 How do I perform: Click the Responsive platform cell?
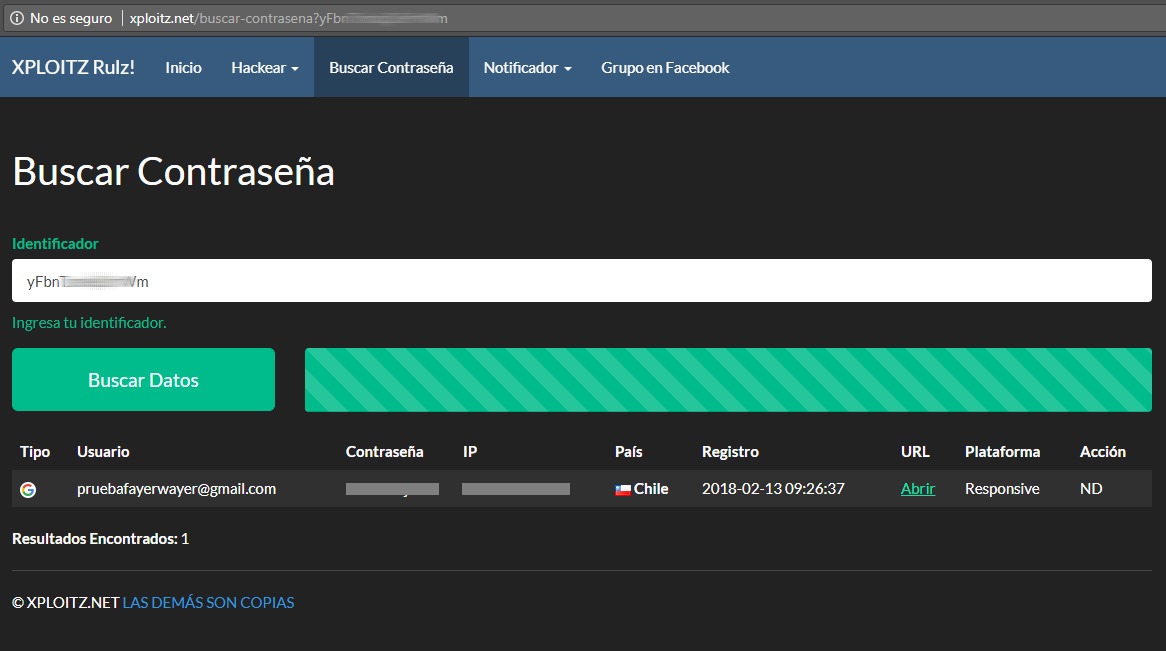click(1002, 489)
